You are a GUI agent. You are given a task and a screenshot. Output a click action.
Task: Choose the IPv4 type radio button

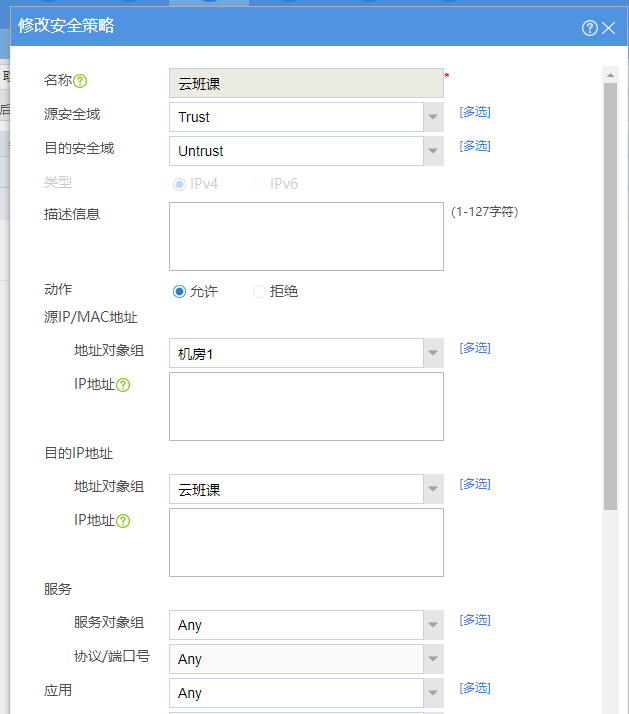tap(180, 184)
